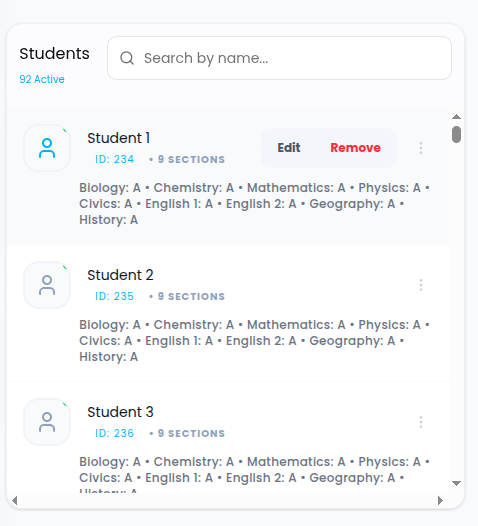Click 9 SECTIONS under Student 2
The height and width of the screenshot is (526, 478).
(191, 297)
